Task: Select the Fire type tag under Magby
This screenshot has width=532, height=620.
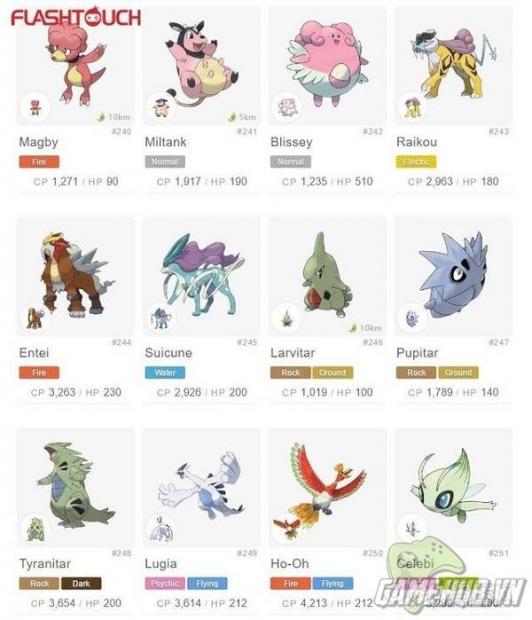Action: click(x=39, y=162)
